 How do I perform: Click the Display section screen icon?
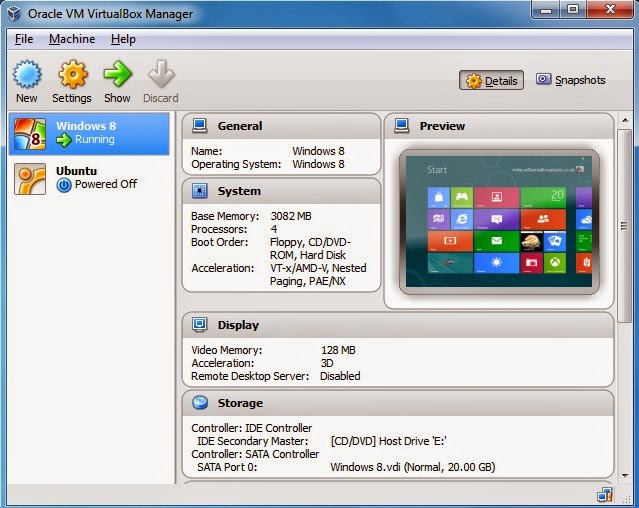click(200, 325)
